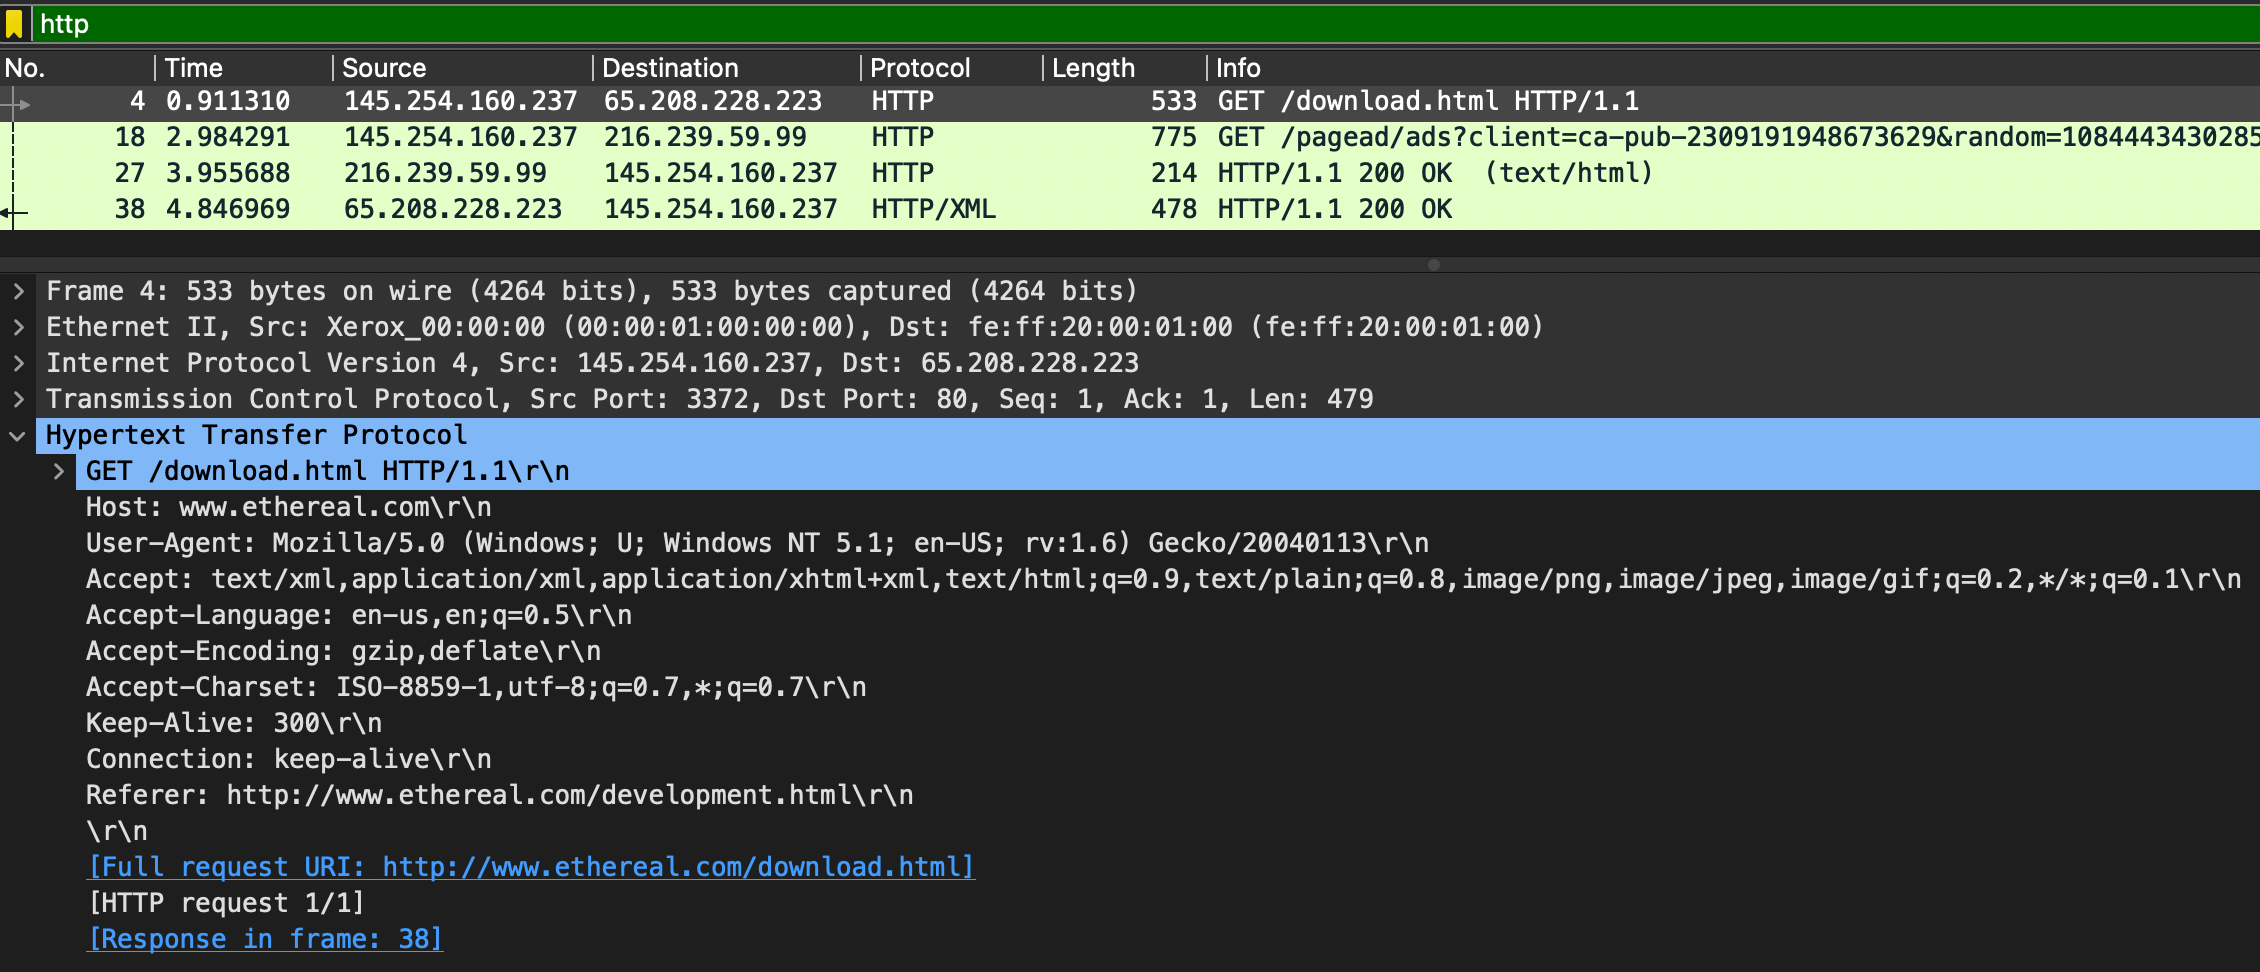
Task: Expand the GET /download.html request line
Action: coord(59,471)
